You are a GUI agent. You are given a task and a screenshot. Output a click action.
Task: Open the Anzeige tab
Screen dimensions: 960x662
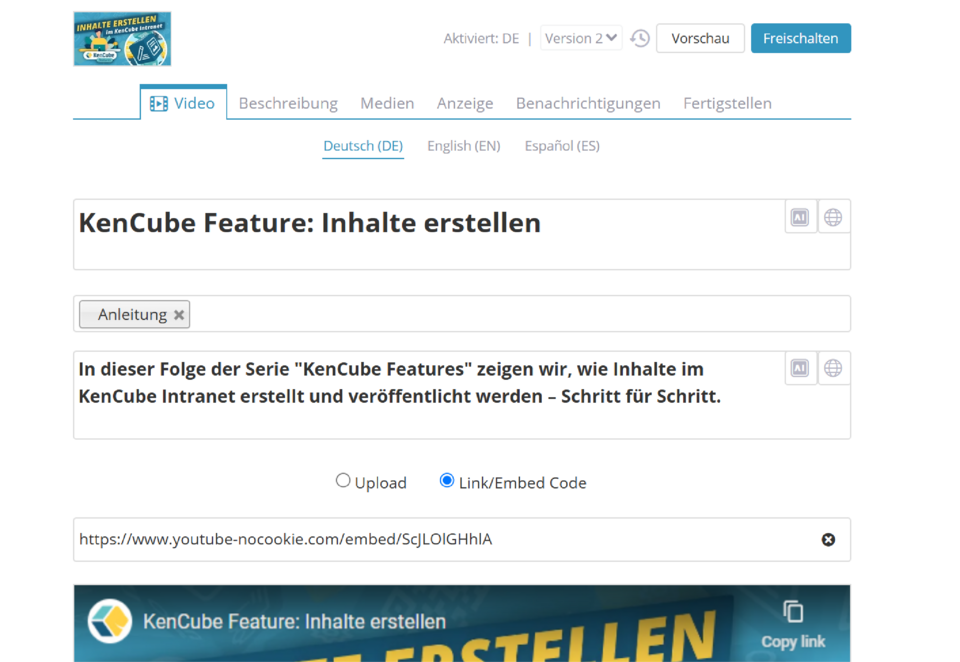point(465,103)
